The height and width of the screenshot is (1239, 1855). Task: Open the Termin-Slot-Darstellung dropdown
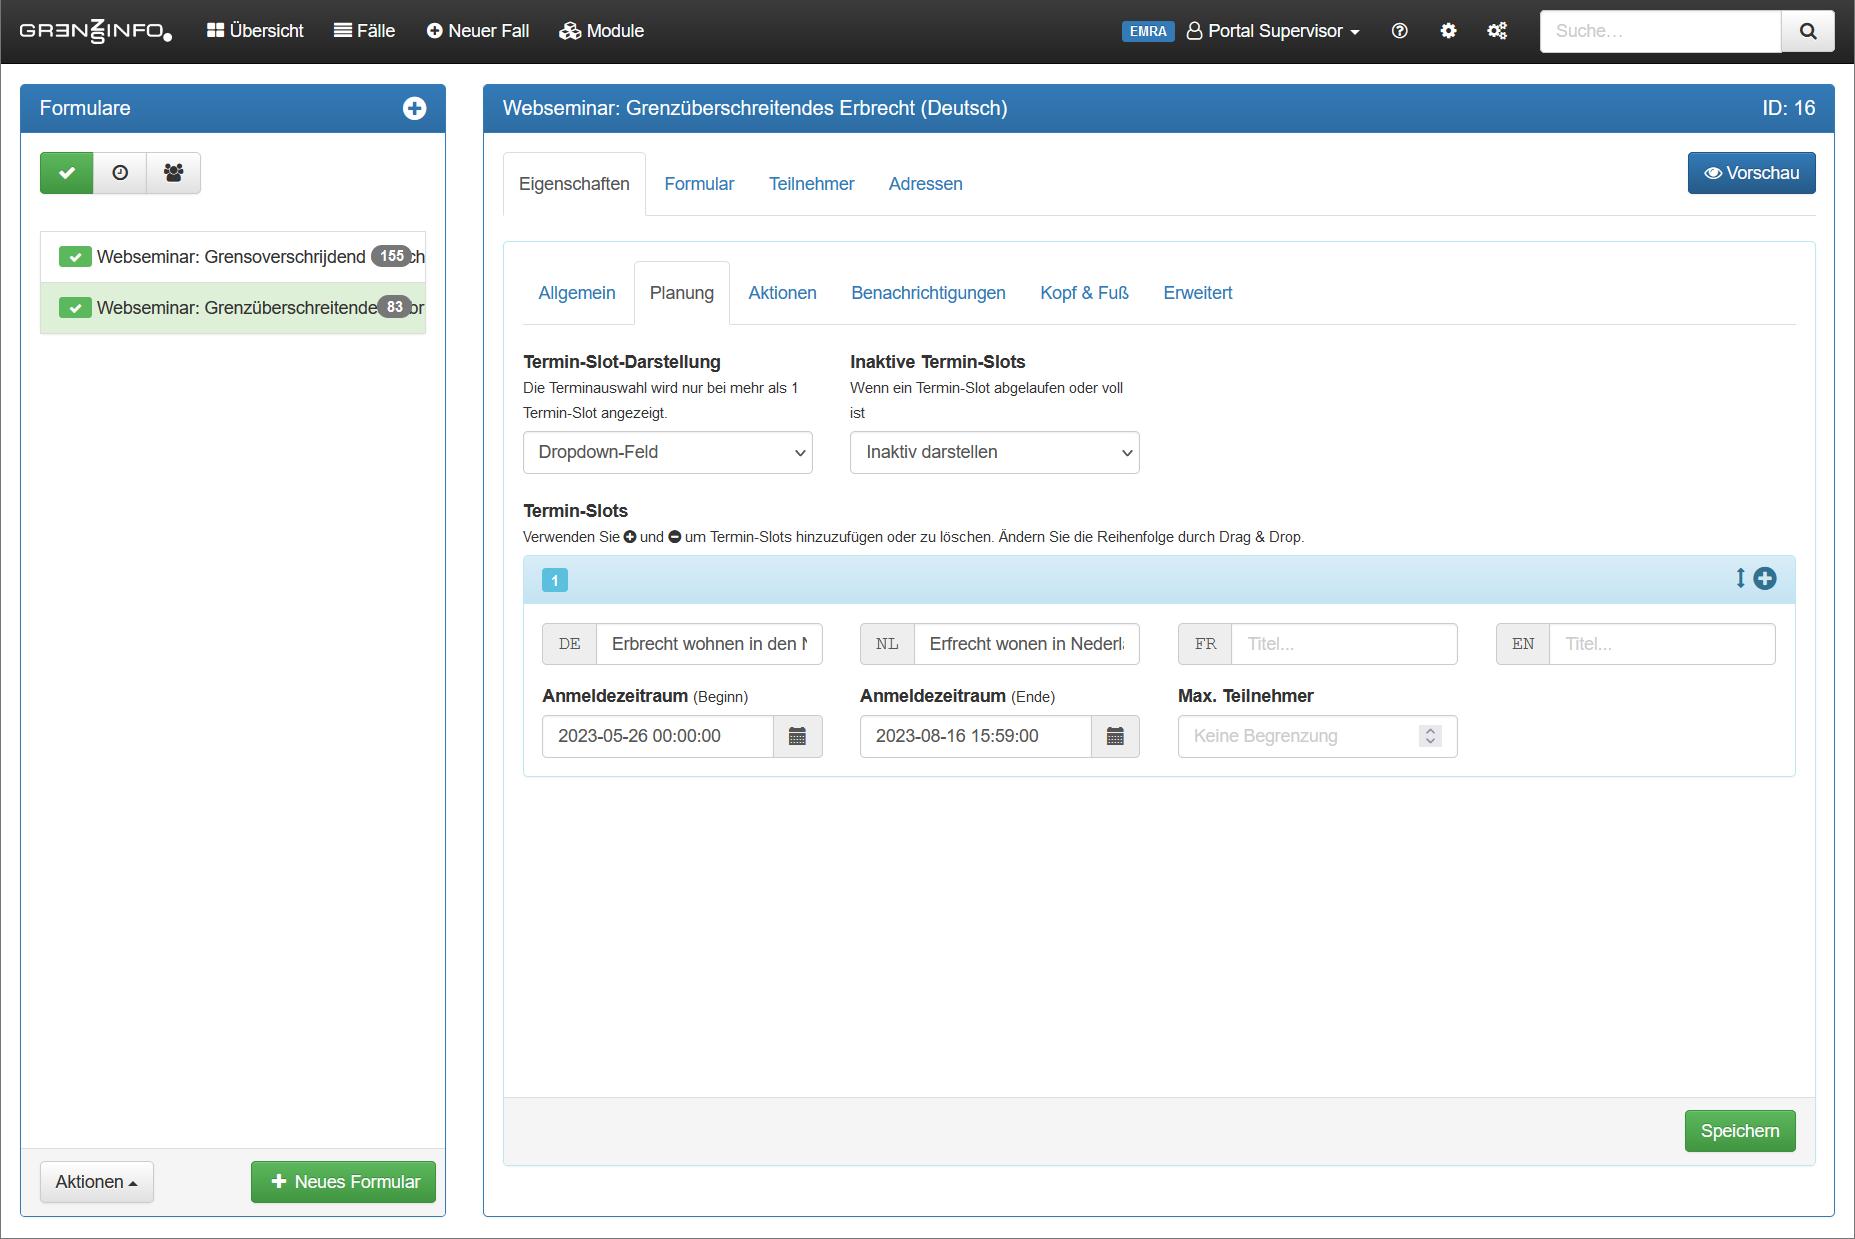(667, 453)
